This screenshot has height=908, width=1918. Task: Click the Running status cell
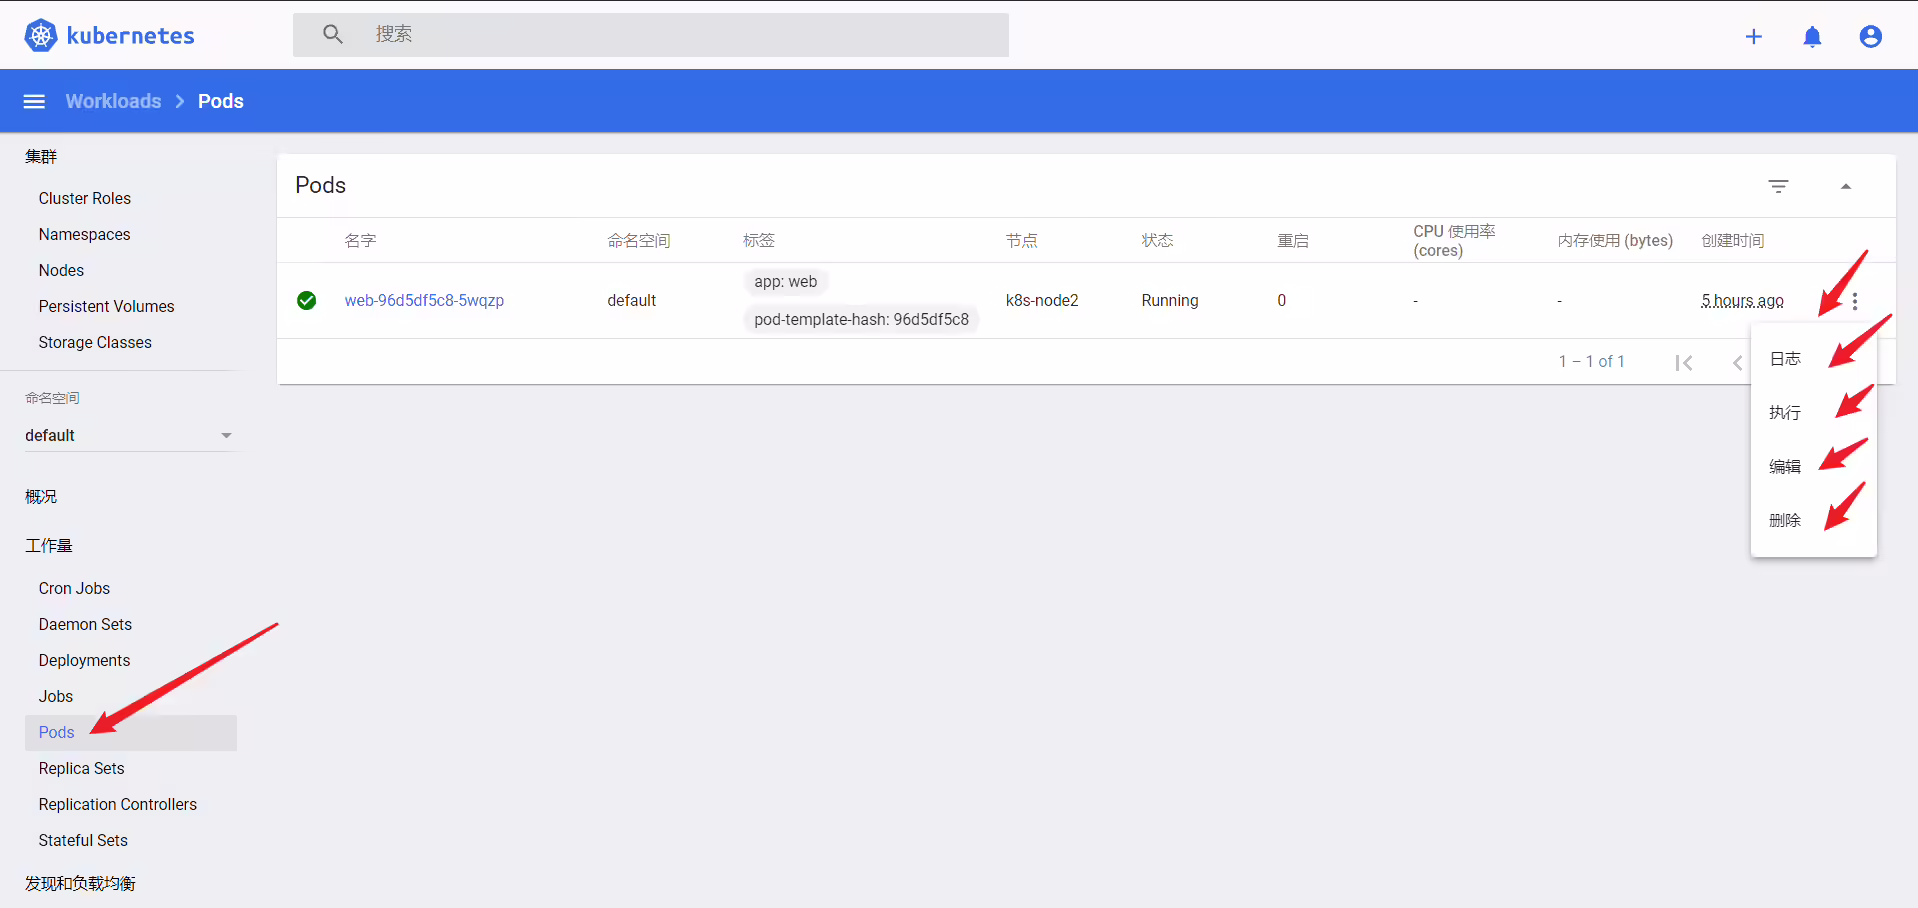pos(1170,300)
